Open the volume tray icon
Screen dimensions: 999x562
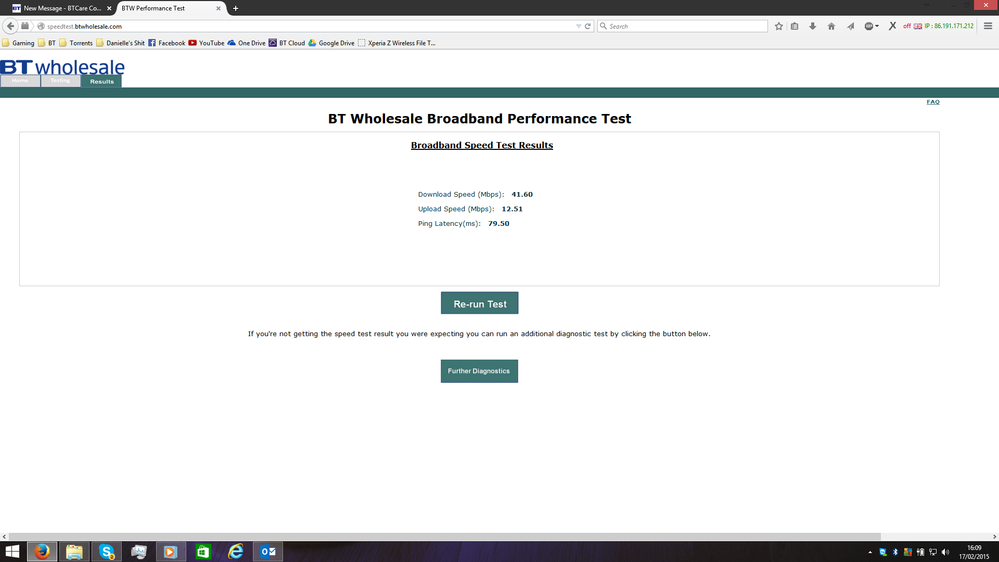945,552
